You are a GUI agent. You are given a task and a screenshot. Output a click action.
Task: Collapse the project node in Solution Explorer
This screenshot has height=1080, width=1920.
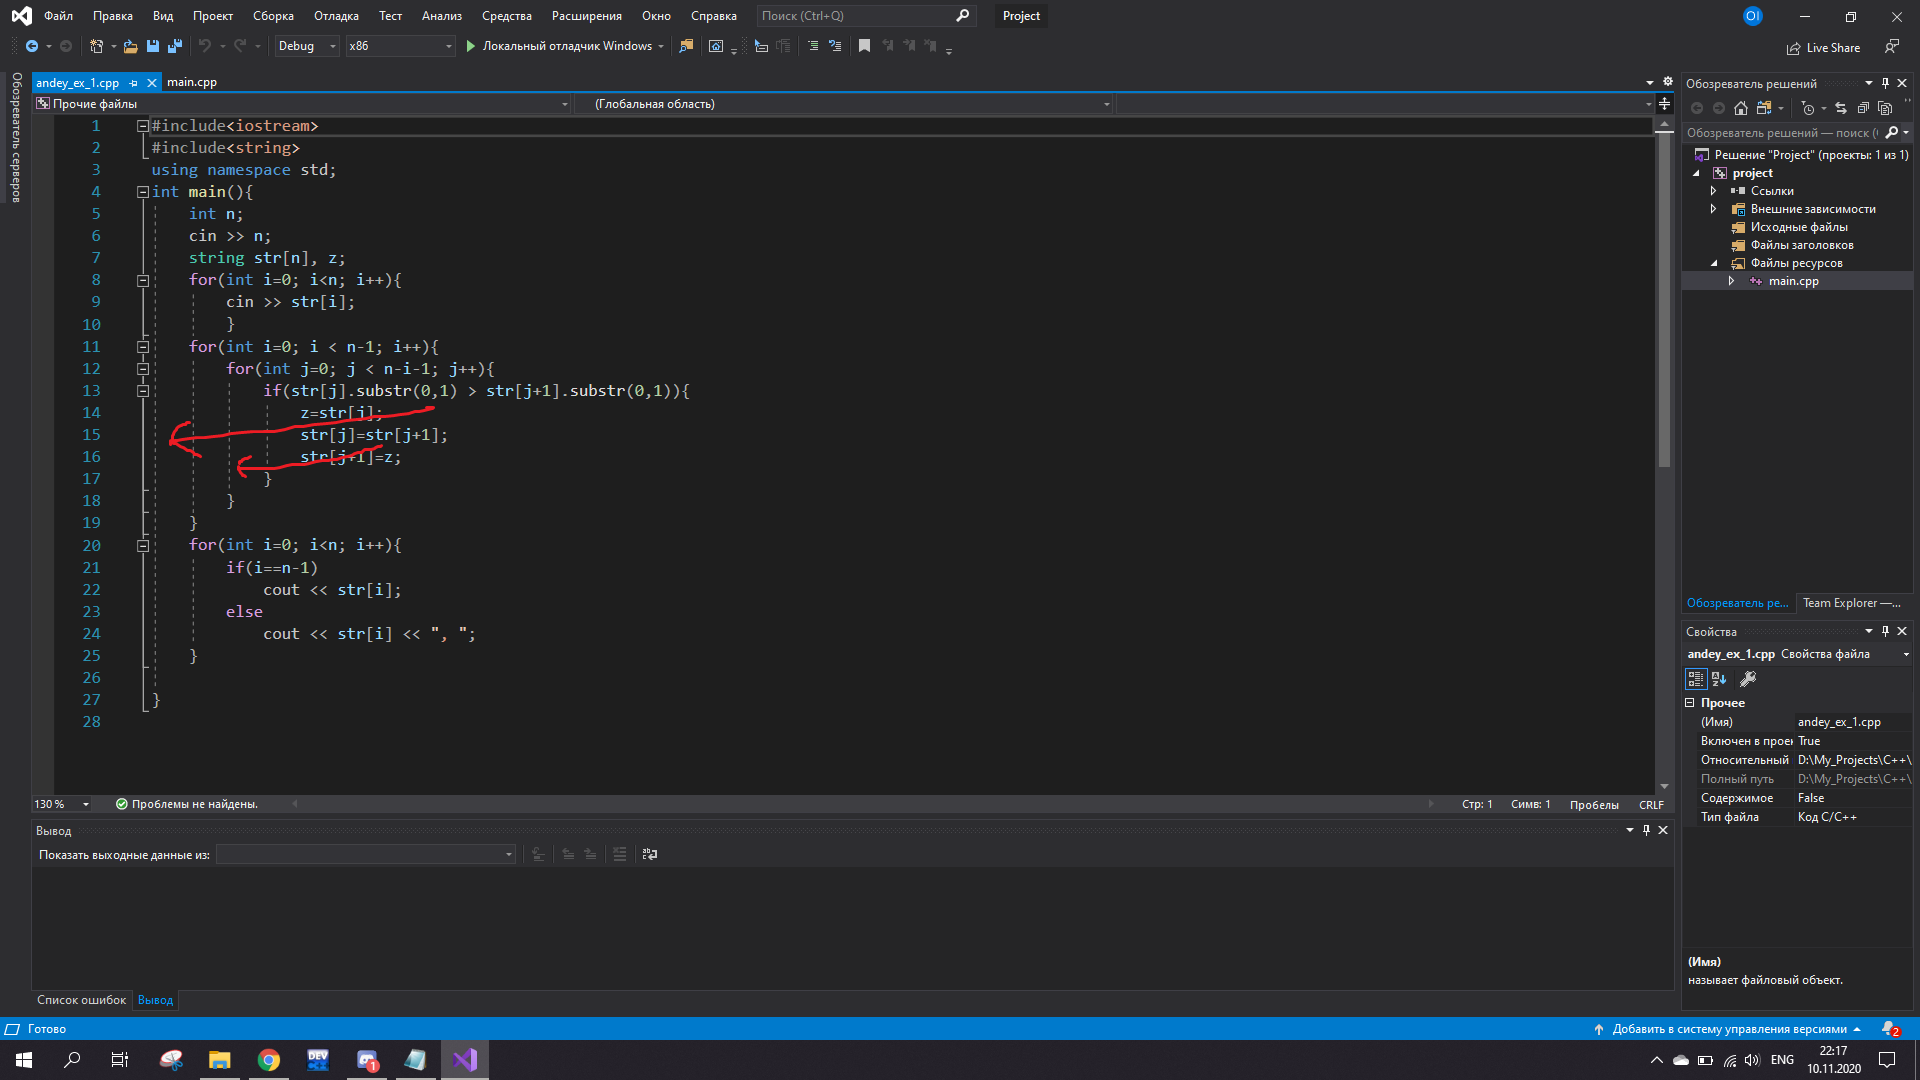(1696, 173)
